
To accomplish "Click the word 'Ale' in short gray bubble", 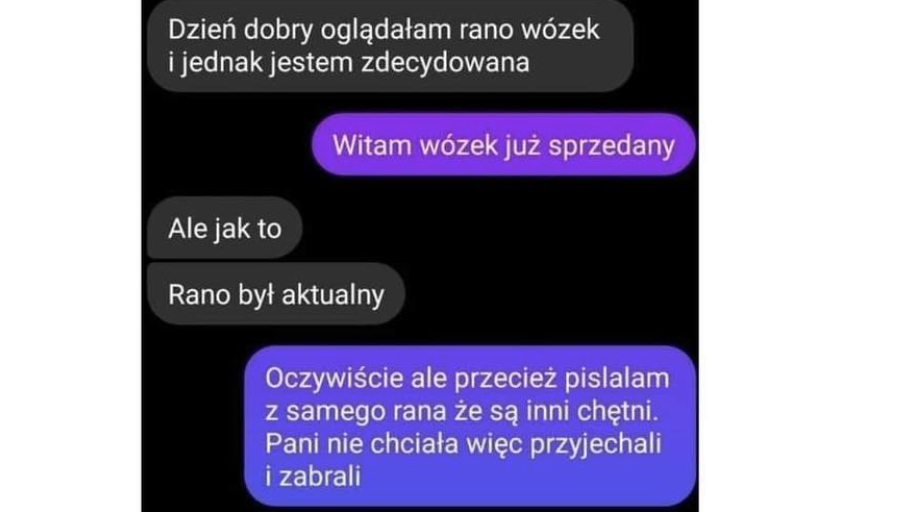I will 187,228.
